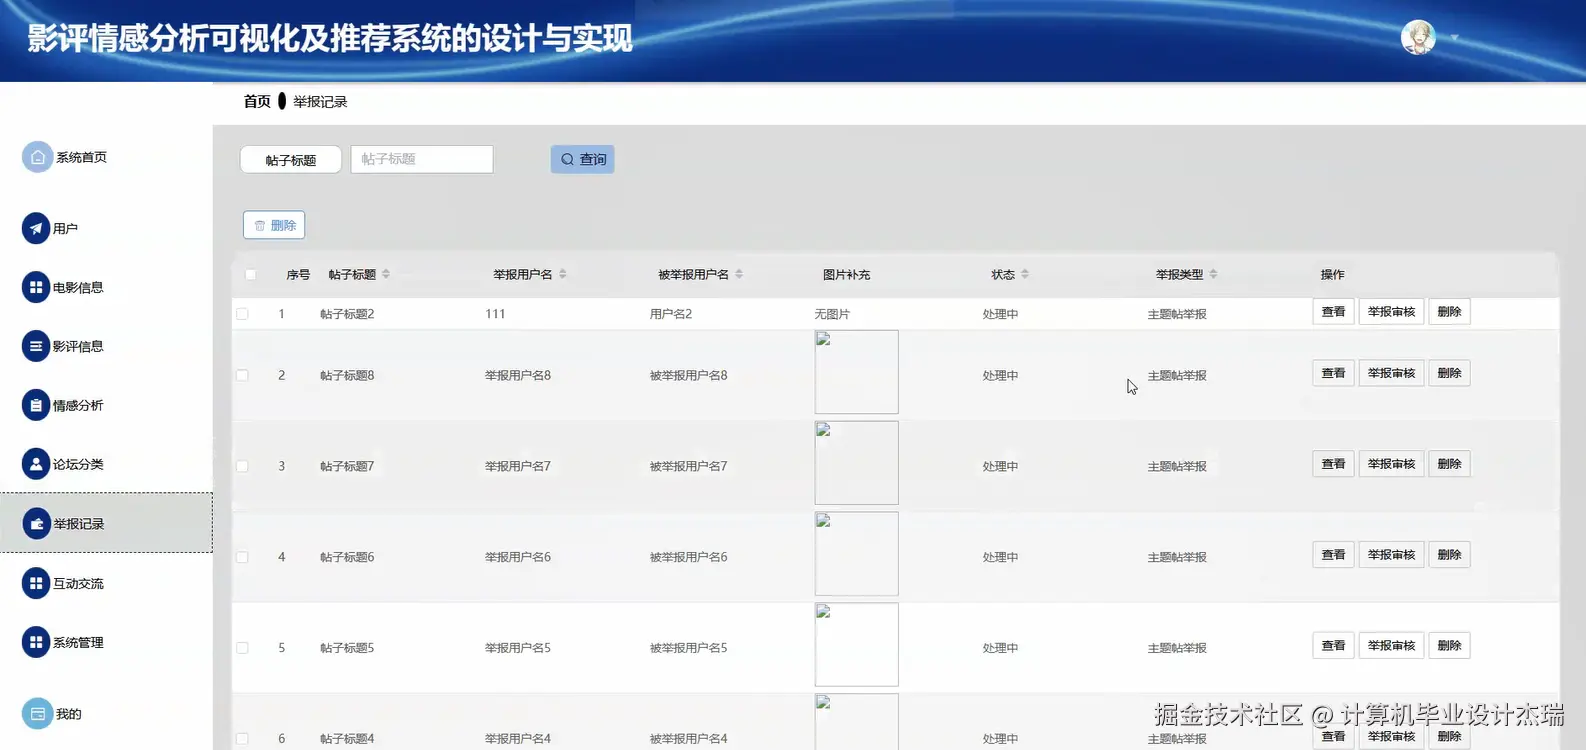Open the image thumbnail in row 帖子标题7
Screen dimensions: 1586x750
[856, 463]
